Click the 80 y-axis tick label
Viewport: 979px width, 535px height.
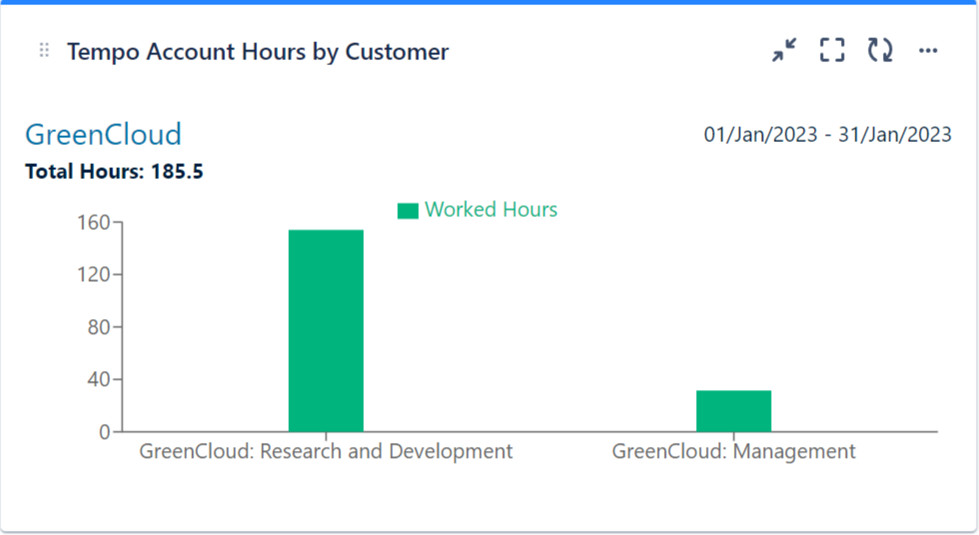[97, 327]
